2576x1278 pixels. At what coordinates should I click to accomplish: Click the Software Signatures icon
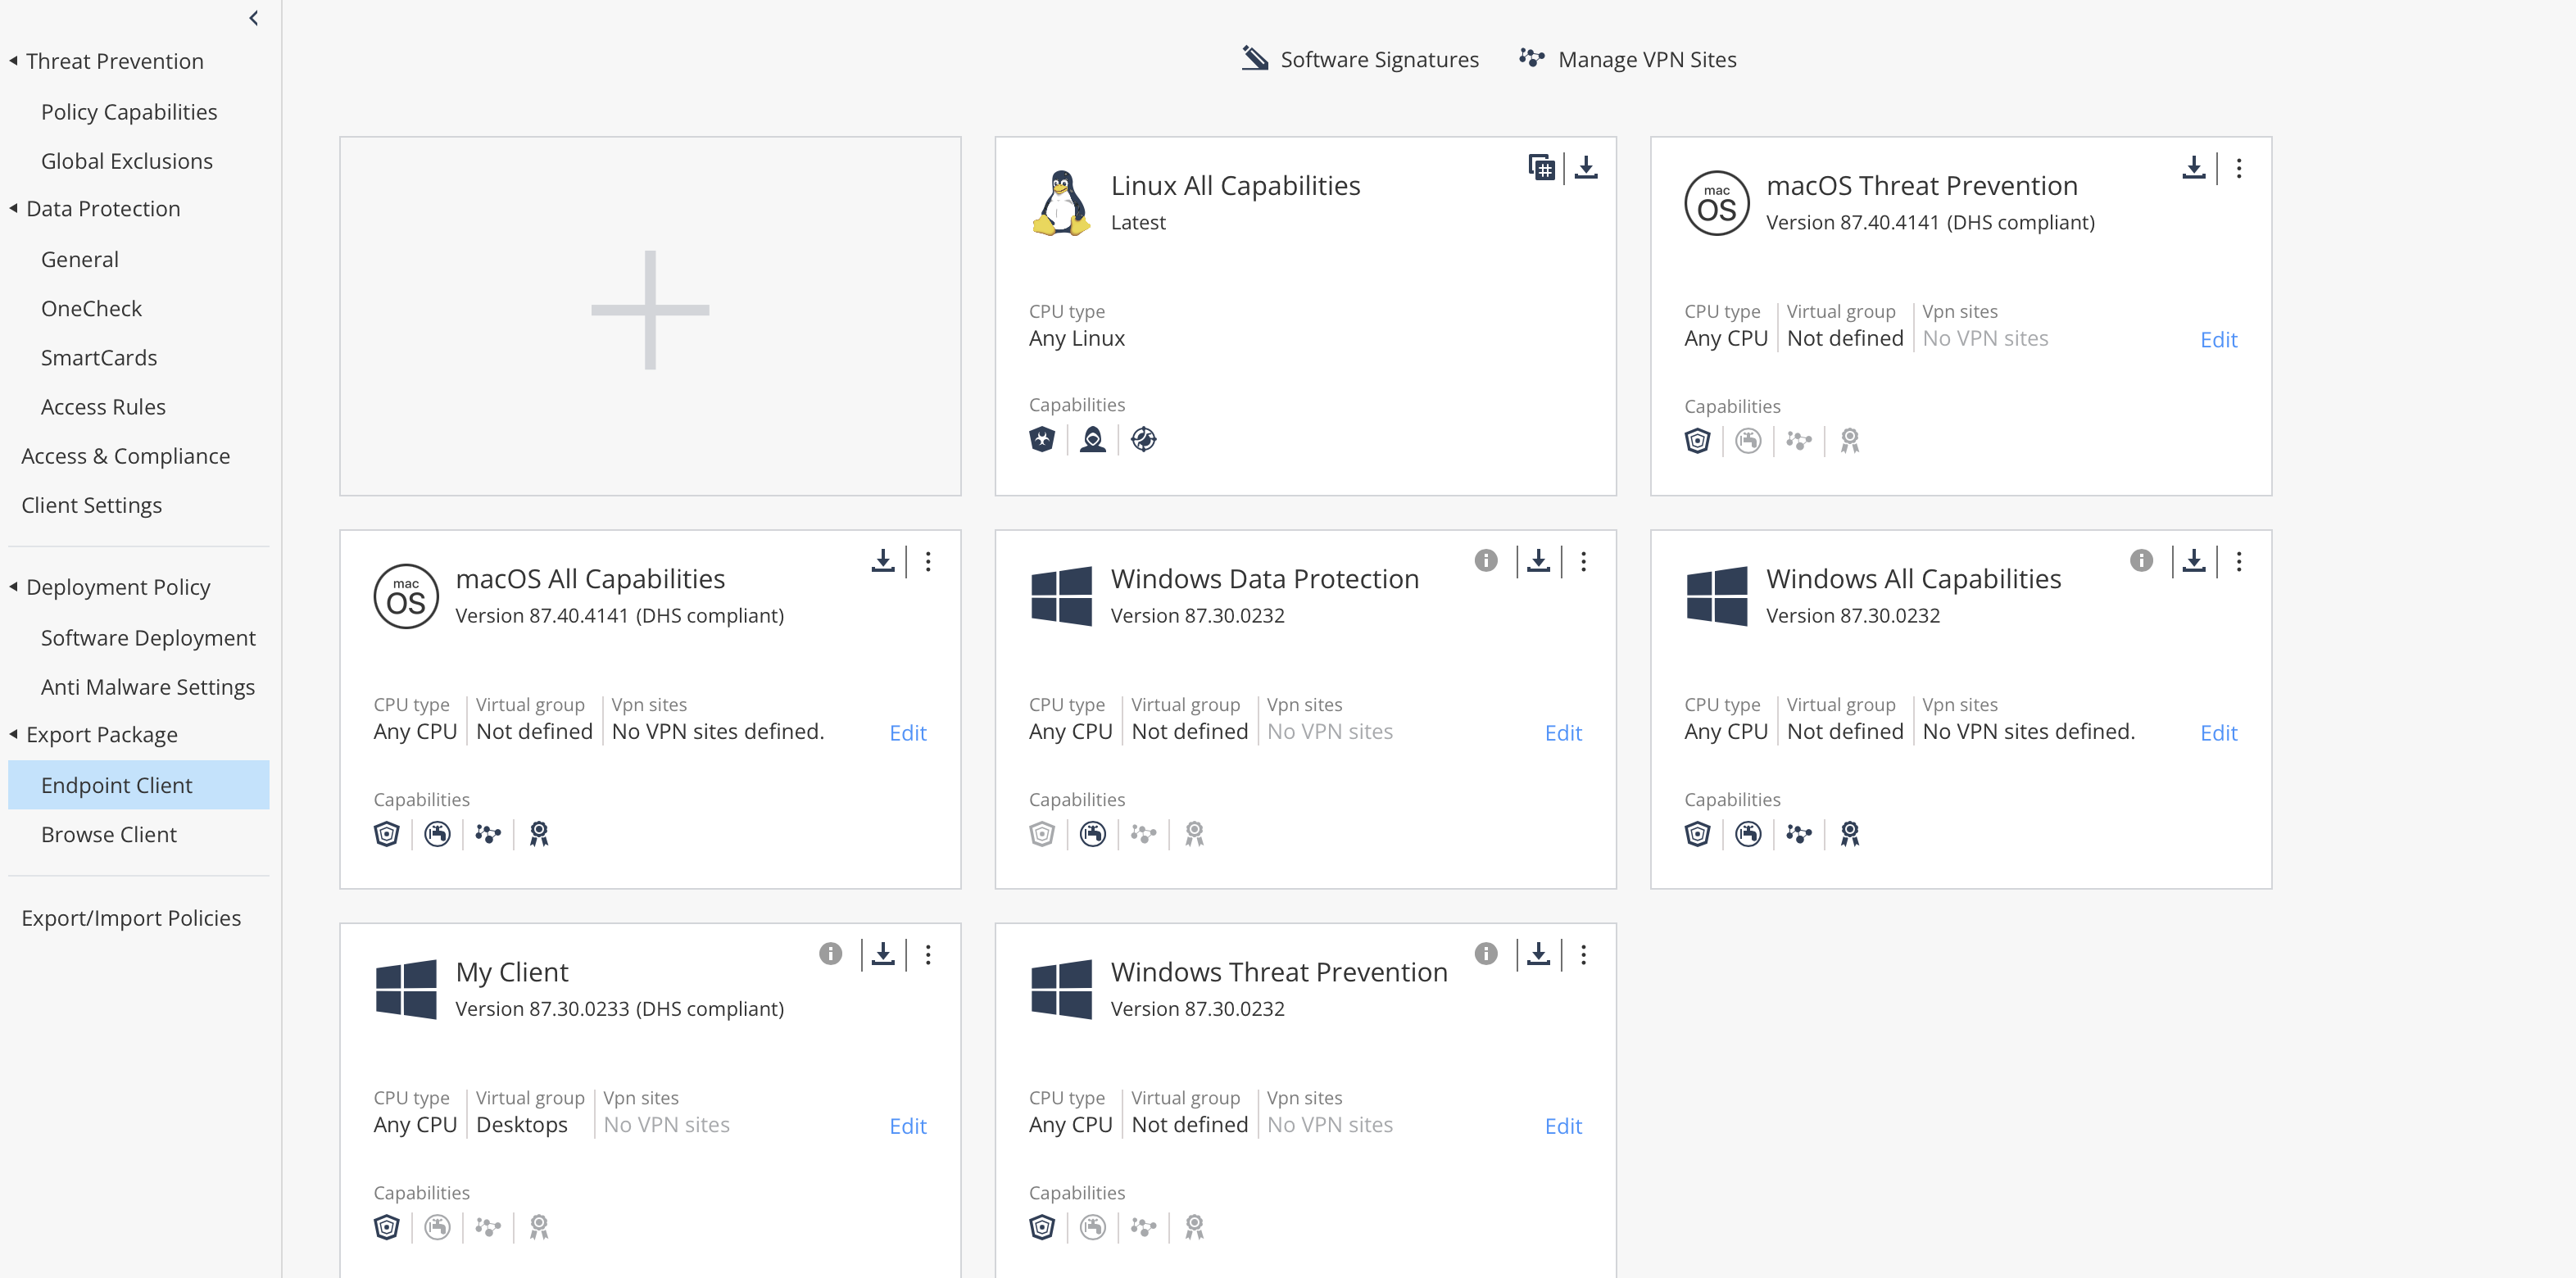tap(1254, 59)
